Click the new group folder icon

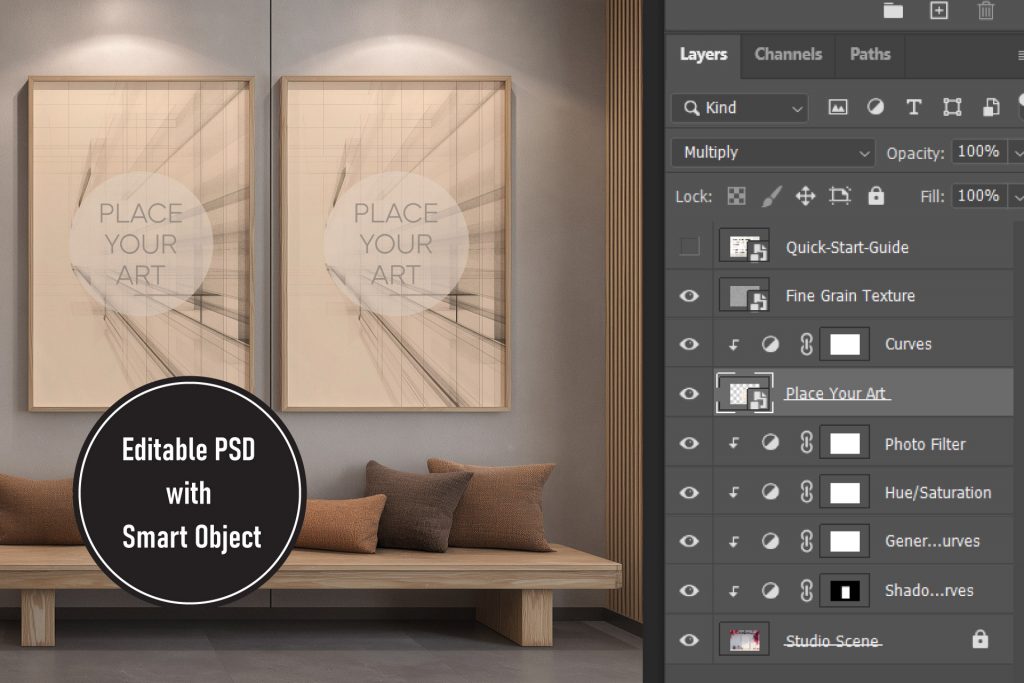pos(893,10)
